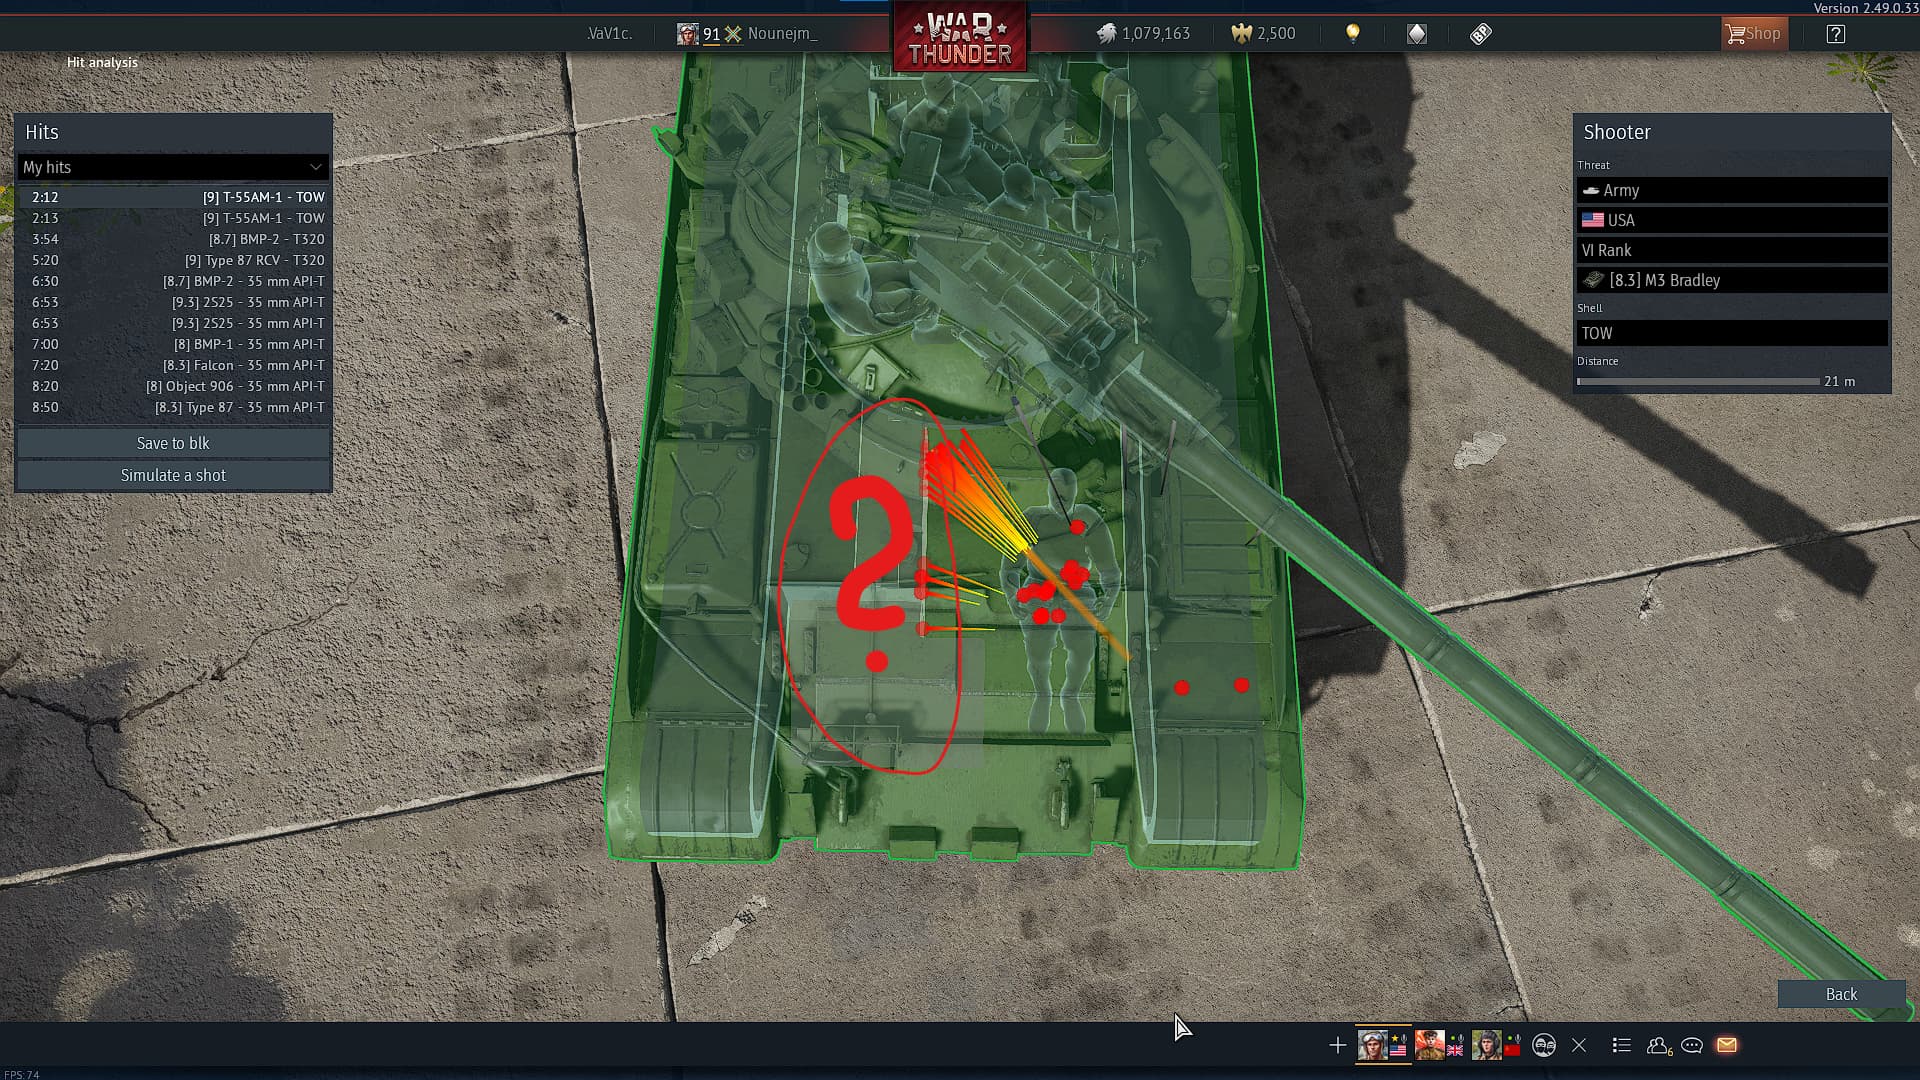The width and height of the screenshot is (1920, 1080).
Task: Select the 3:54 BMP-2 T320 hit
Action: [x=173, y=239]
